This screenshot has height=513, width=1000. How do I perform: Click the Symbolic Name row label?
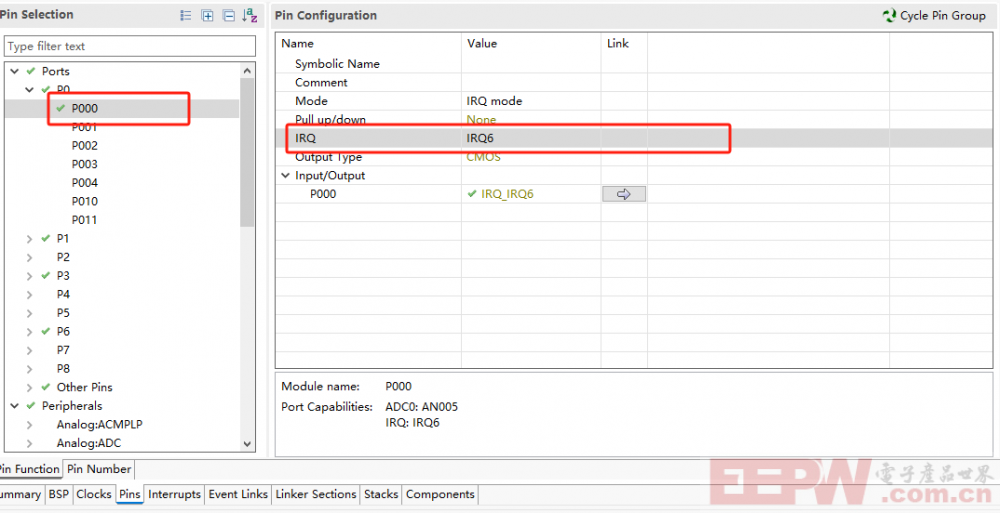coord(337,64)
